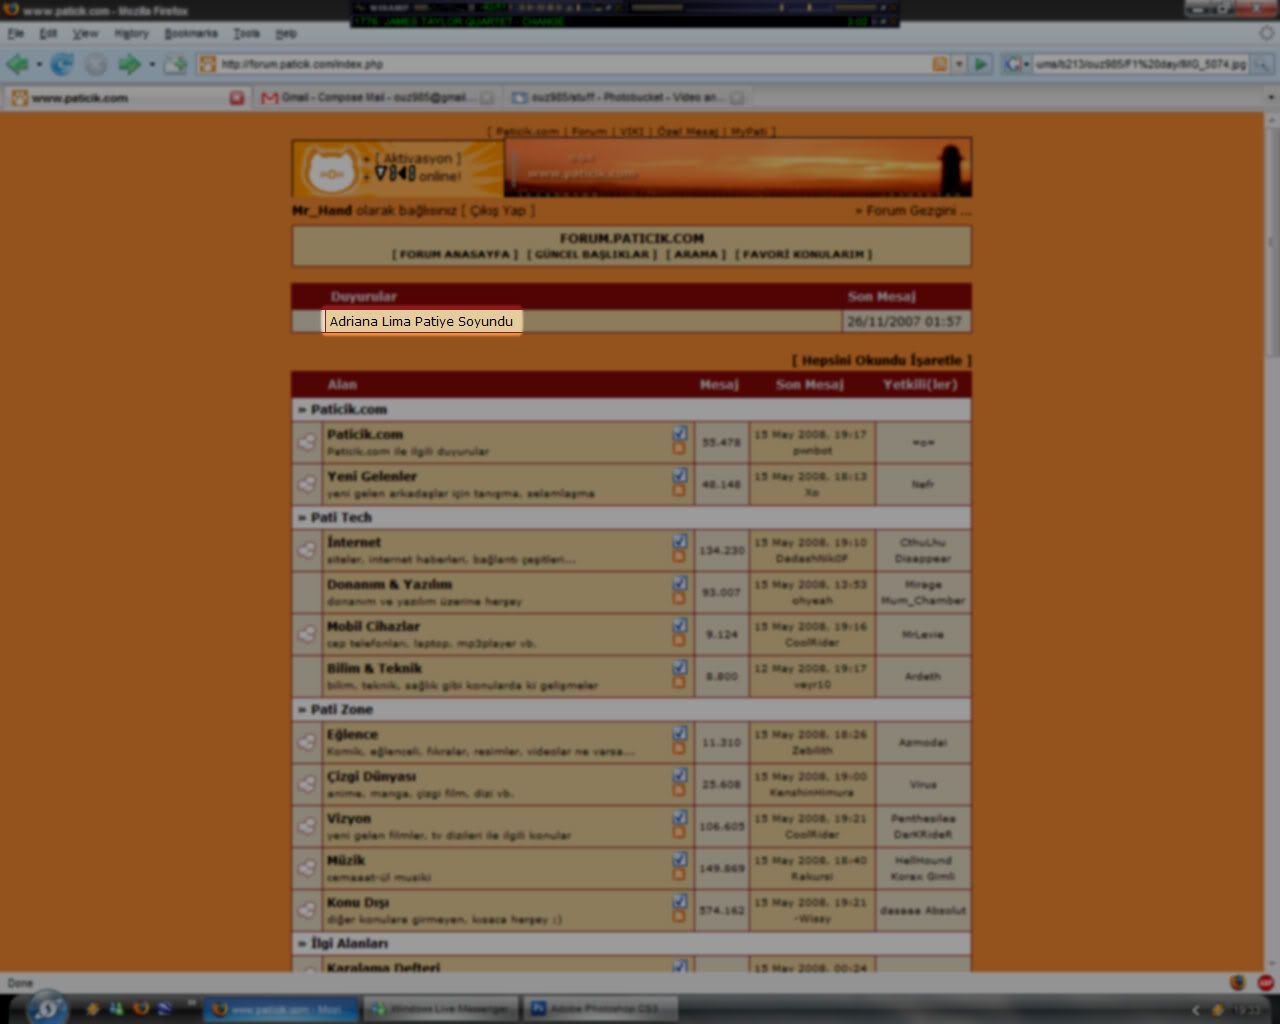Click the Hepsini Okundu İşaretle link

coord(881,360)
